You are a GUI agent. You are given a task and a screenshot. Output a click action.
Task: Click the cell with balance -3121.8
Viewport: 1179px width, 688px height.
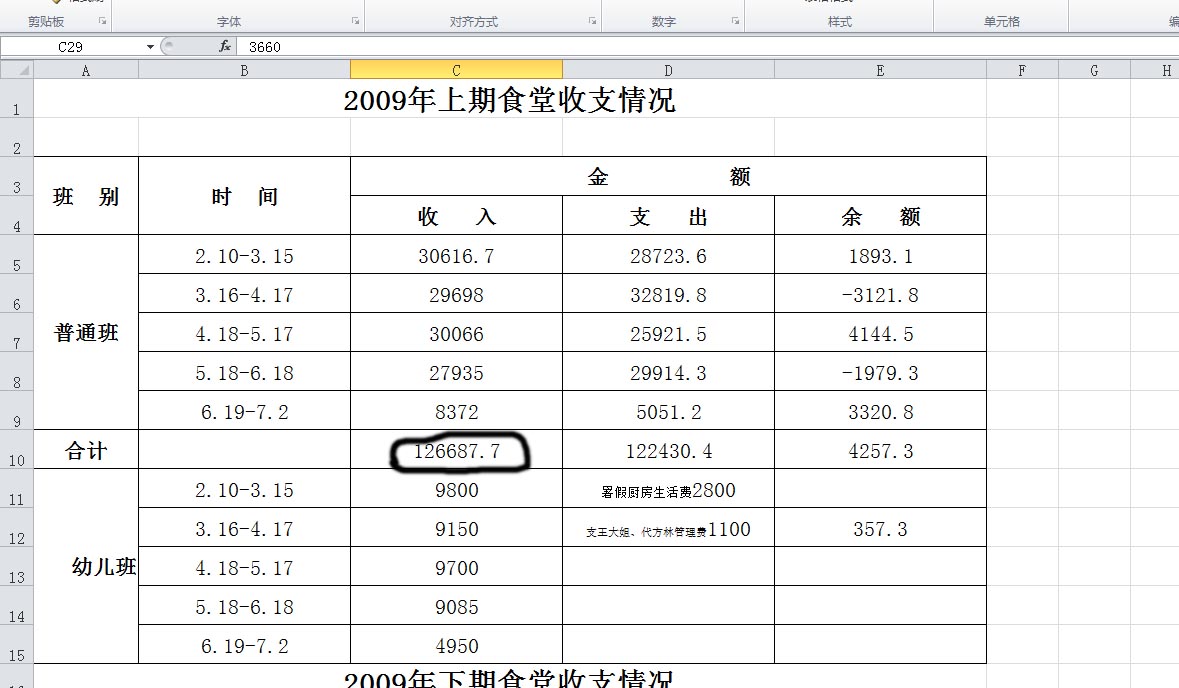pos(880,295)
